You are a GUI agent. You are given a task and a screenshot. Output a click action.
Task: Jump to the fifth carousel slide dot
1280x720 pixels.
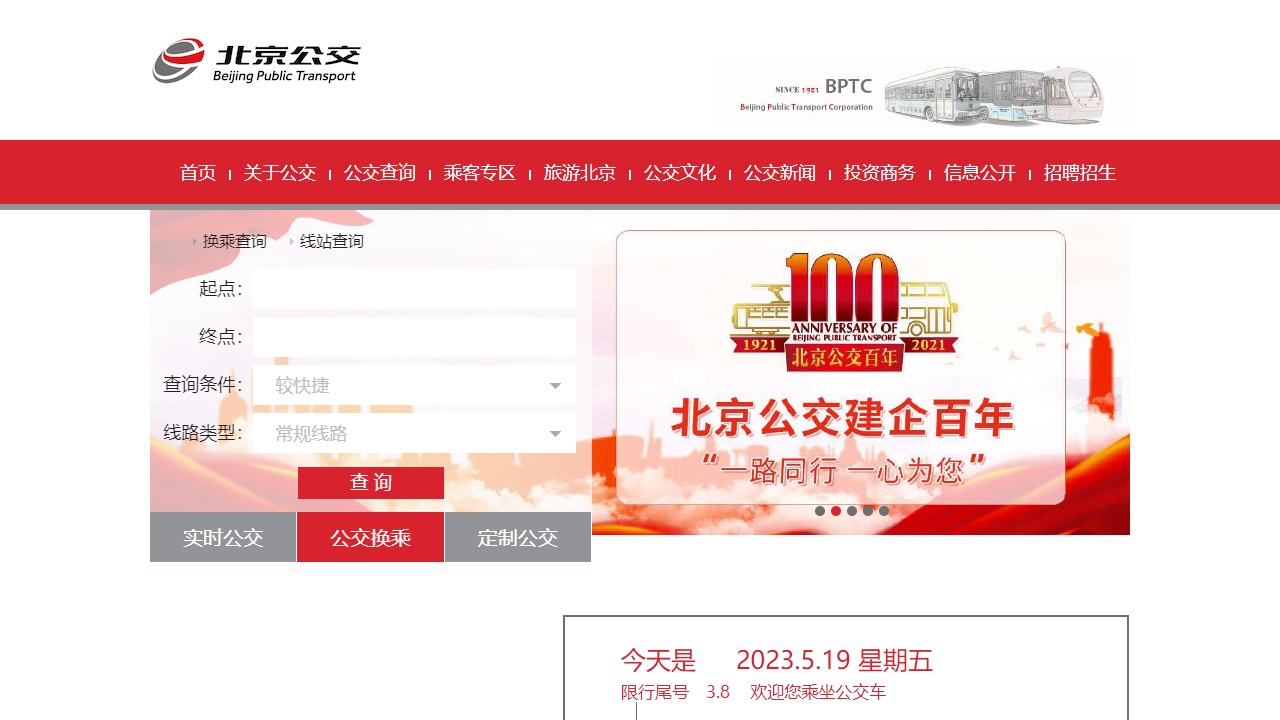(884, 511)
